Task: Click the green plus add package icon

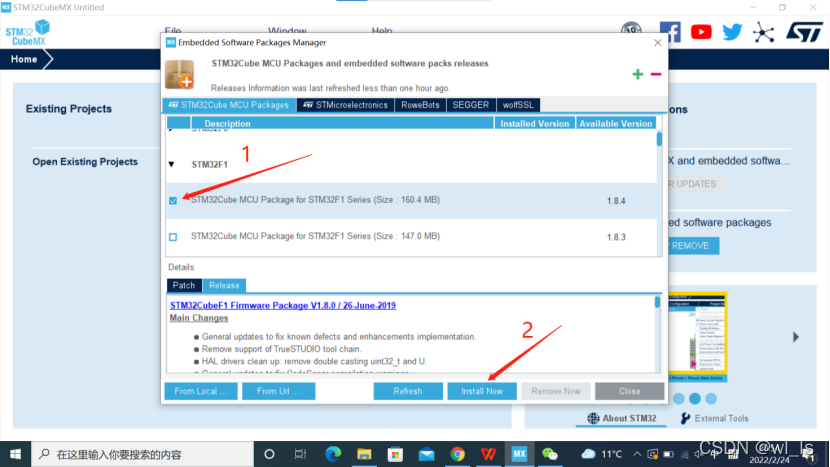Action: pos(638,74)
